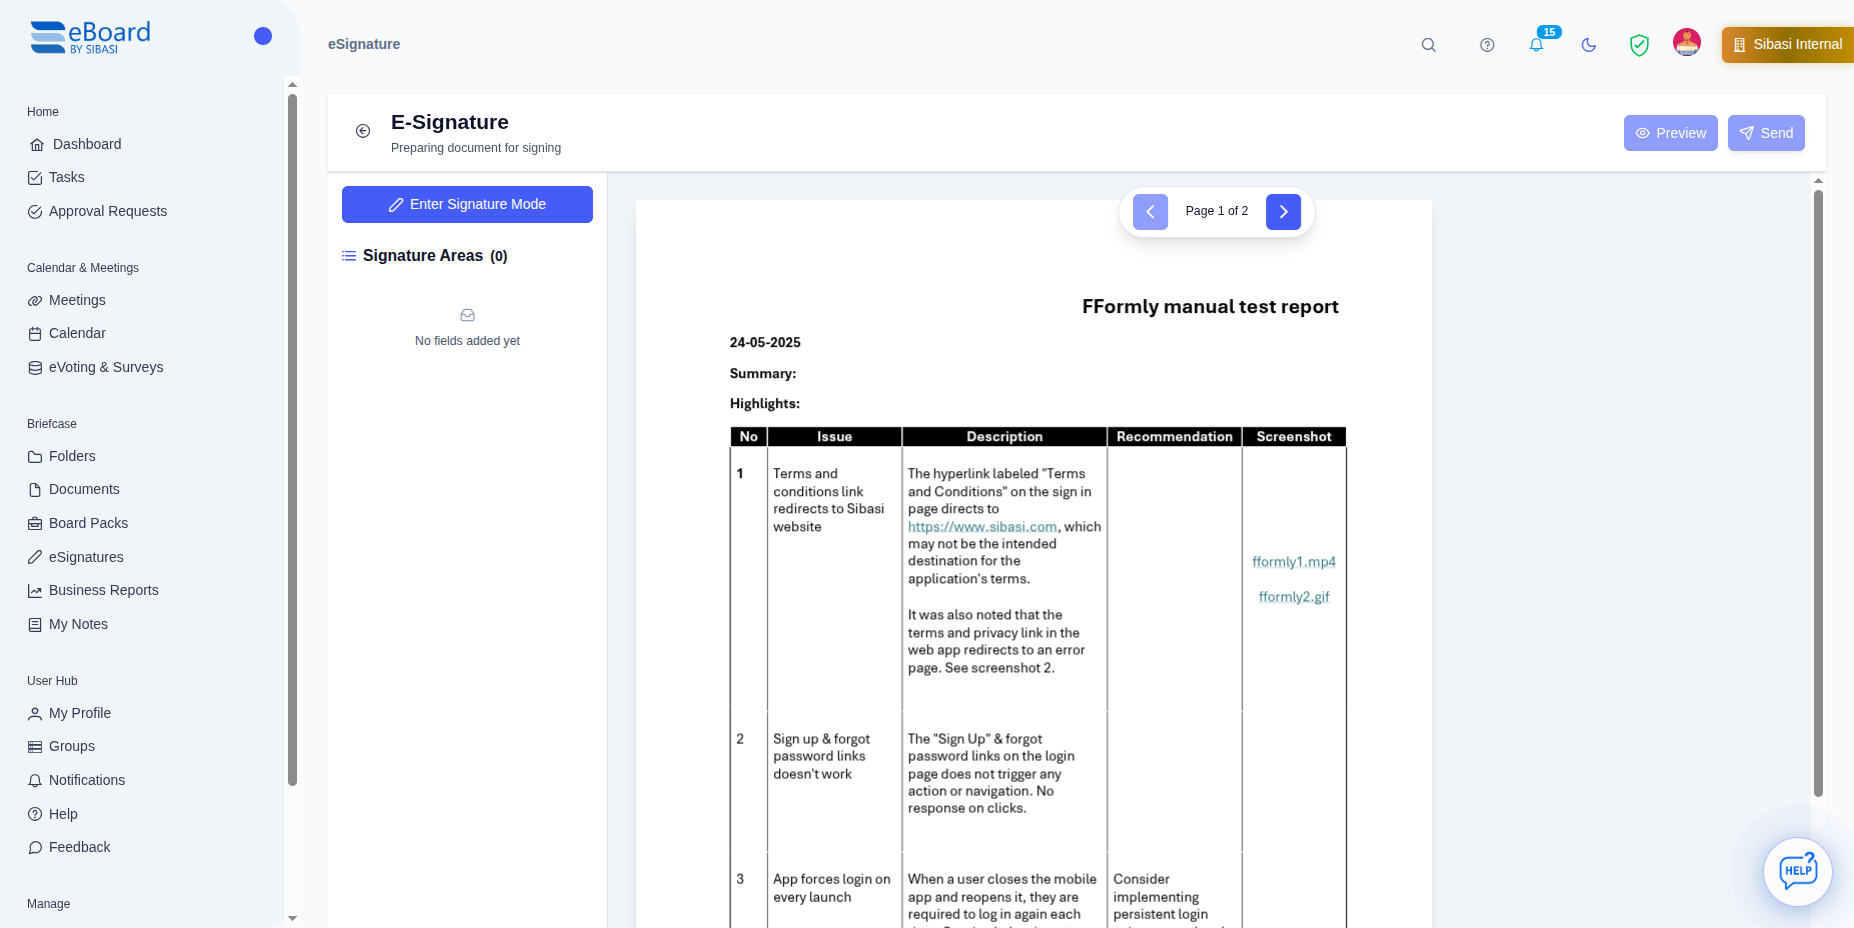The height and width of the screenshot is (928, 1854).
Task: Toggle the blue sidebar collapse dot
Action: [263, 36]
